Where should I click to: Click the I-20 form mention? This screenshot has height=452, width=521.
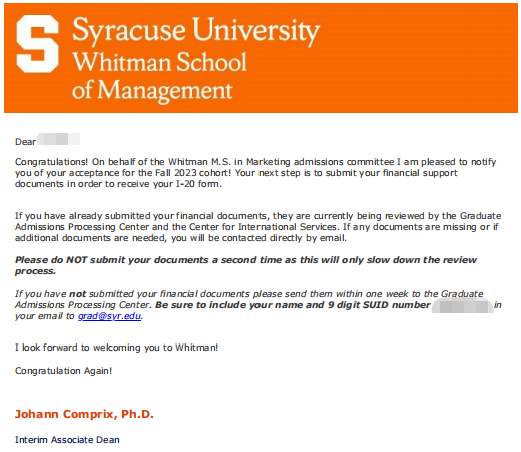(x=198, y=184)
